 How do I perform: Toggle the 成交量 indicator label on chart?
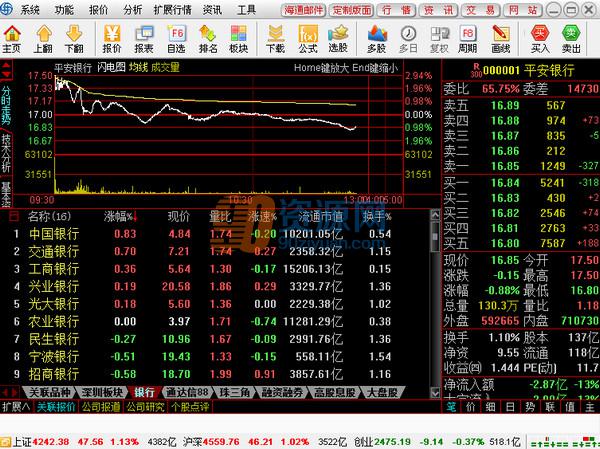[x=165, y=68]
